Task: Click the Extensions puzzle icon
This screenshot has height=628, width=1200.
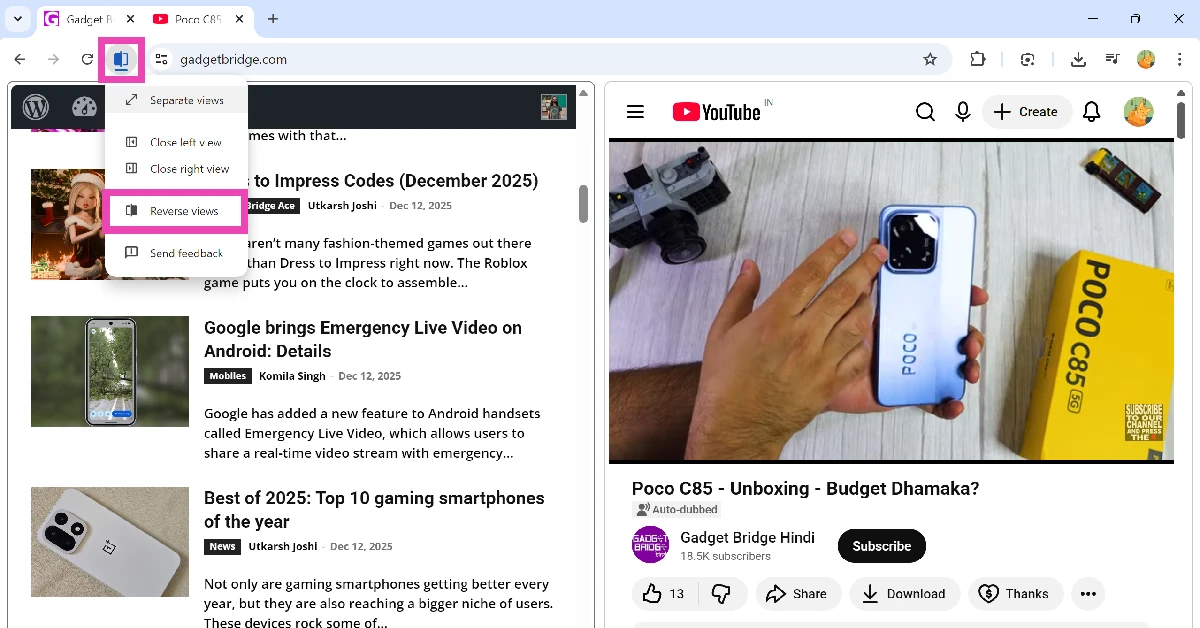Action: tap(978, 59)
